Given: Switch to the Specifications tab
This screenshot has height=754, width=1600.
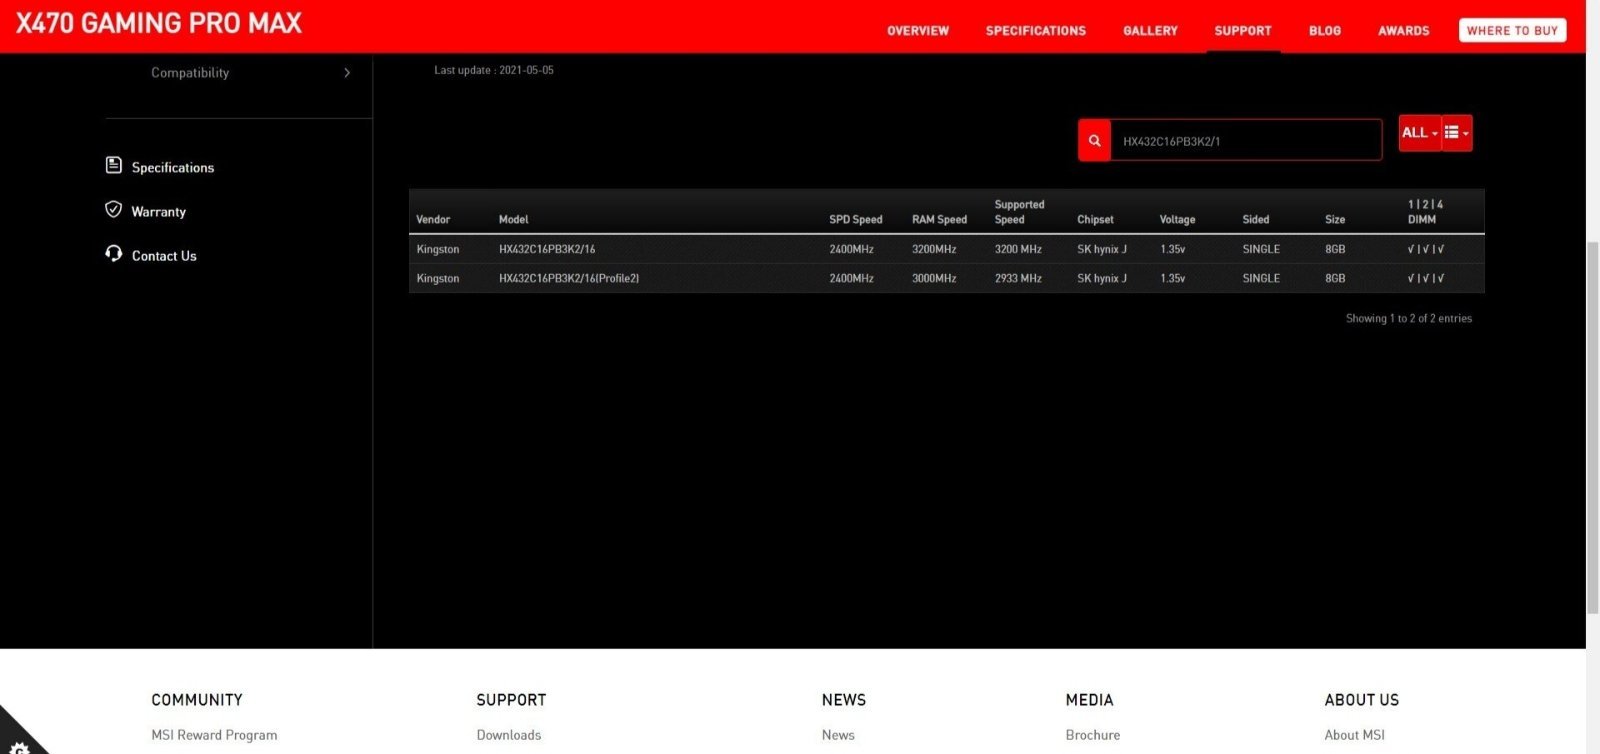Looking at the screenshot, I should point(1035,31).
